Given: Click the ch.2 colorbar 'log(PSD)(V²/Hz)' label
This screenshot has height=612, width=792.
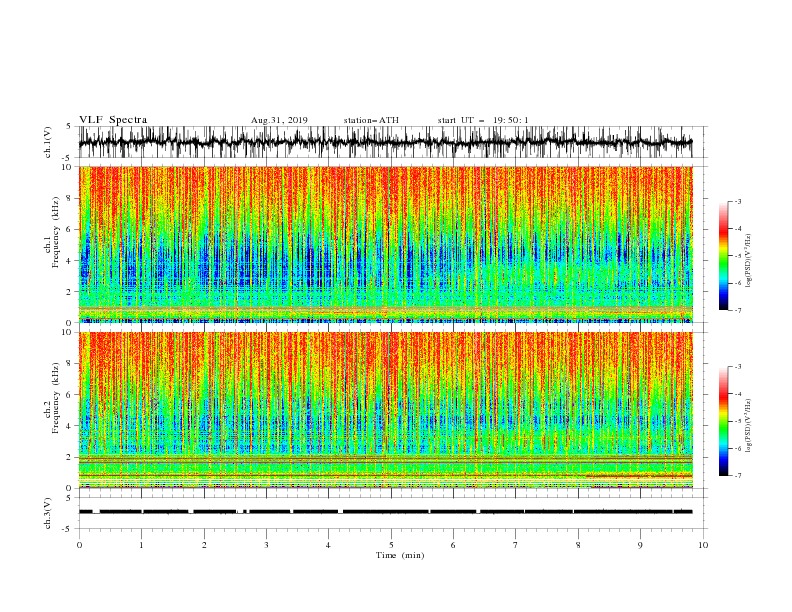Looking at the screenshot, I should coord(749,426).
